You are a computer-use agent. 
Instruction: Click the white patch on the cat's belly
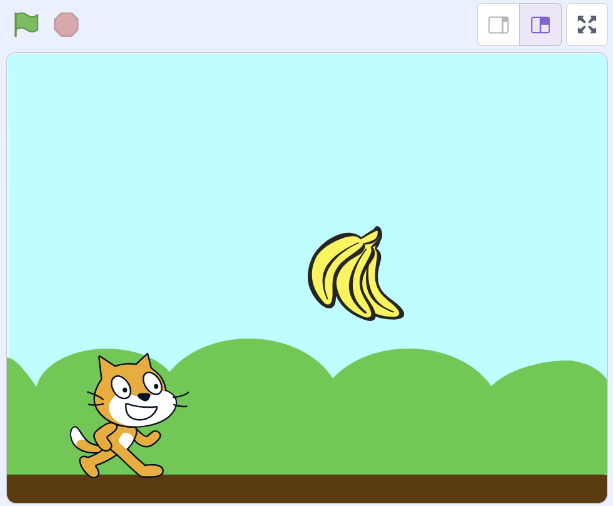126,439
